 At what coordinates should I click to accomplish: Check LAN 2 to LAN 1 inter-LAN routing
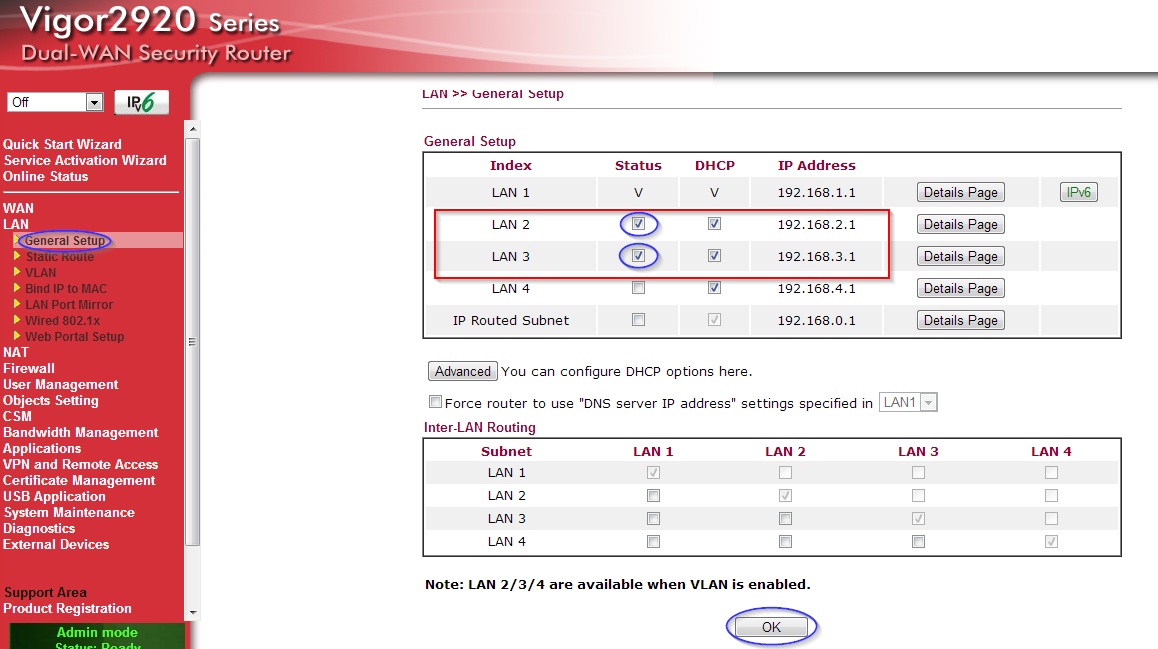coord(653,495)
